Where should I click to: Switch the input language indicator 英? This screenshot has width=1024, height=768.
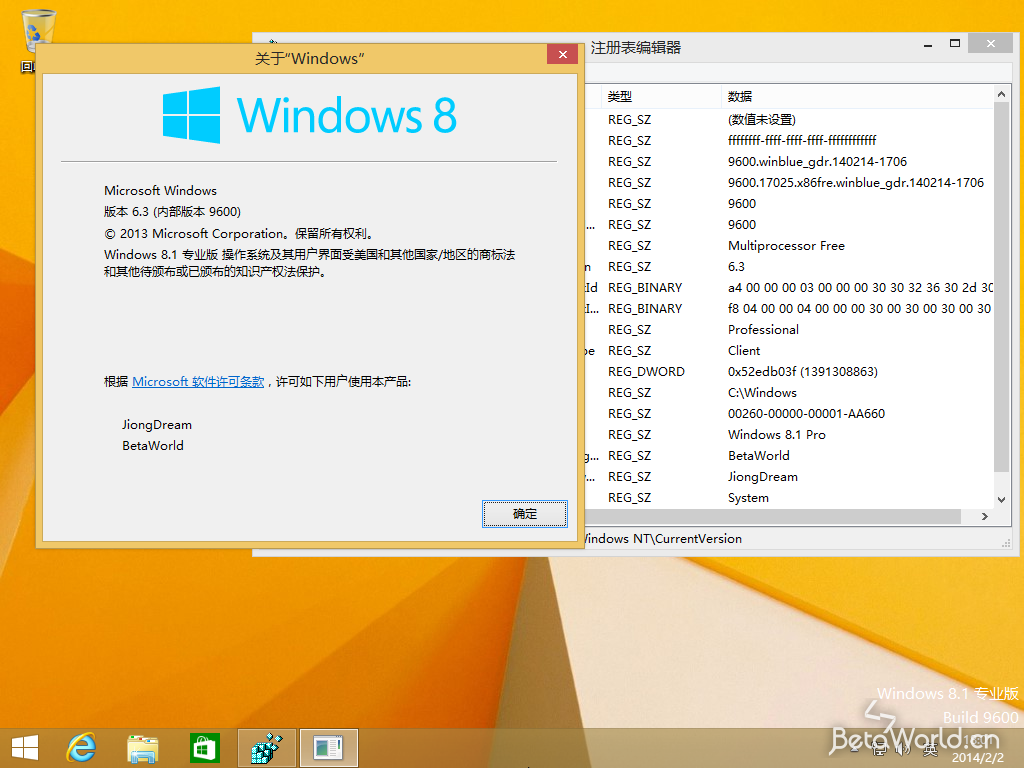(x=929, y=748)
